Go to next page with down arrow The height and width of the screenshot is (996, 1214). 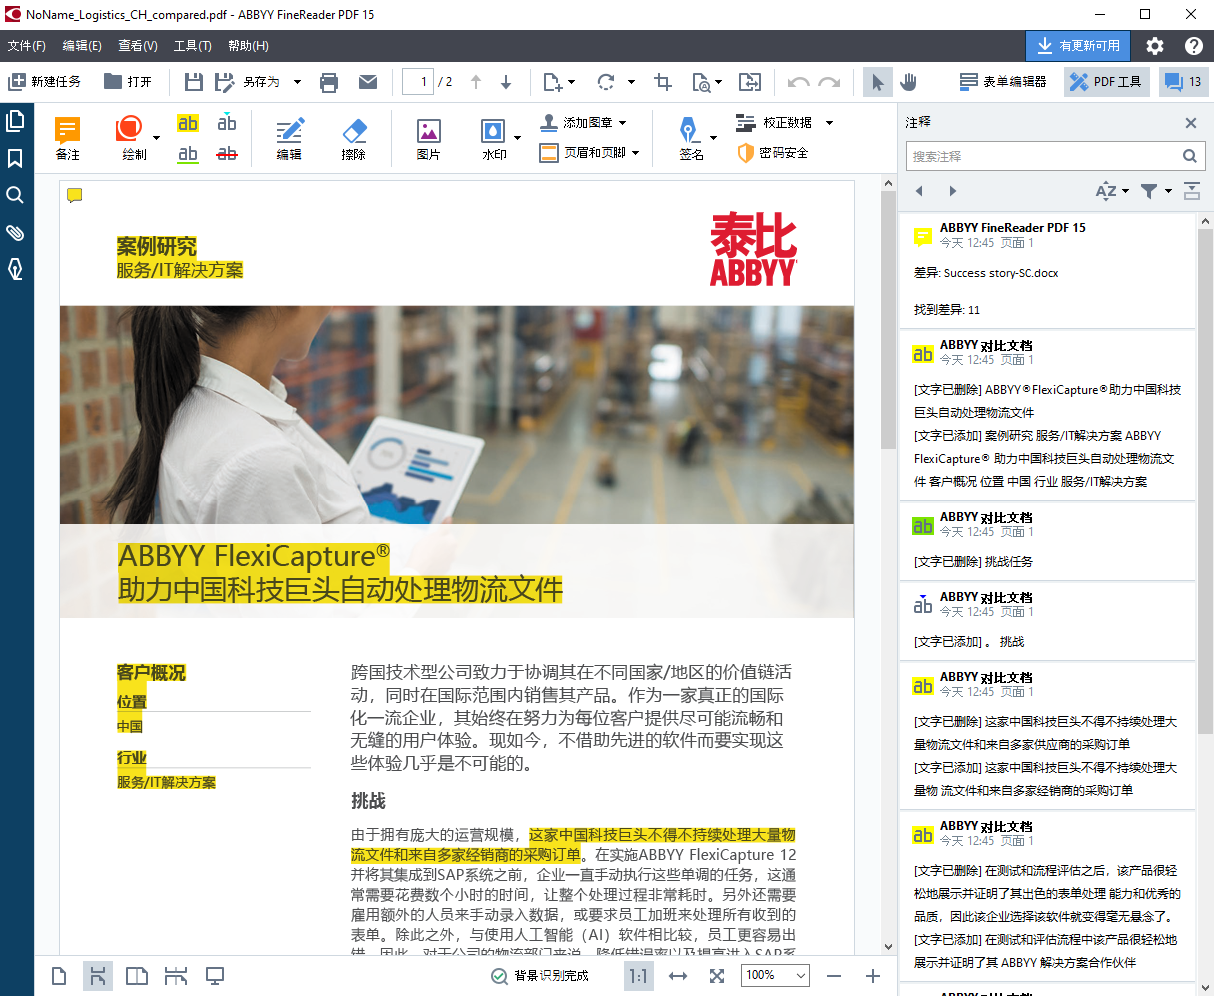tap(506, 82)
